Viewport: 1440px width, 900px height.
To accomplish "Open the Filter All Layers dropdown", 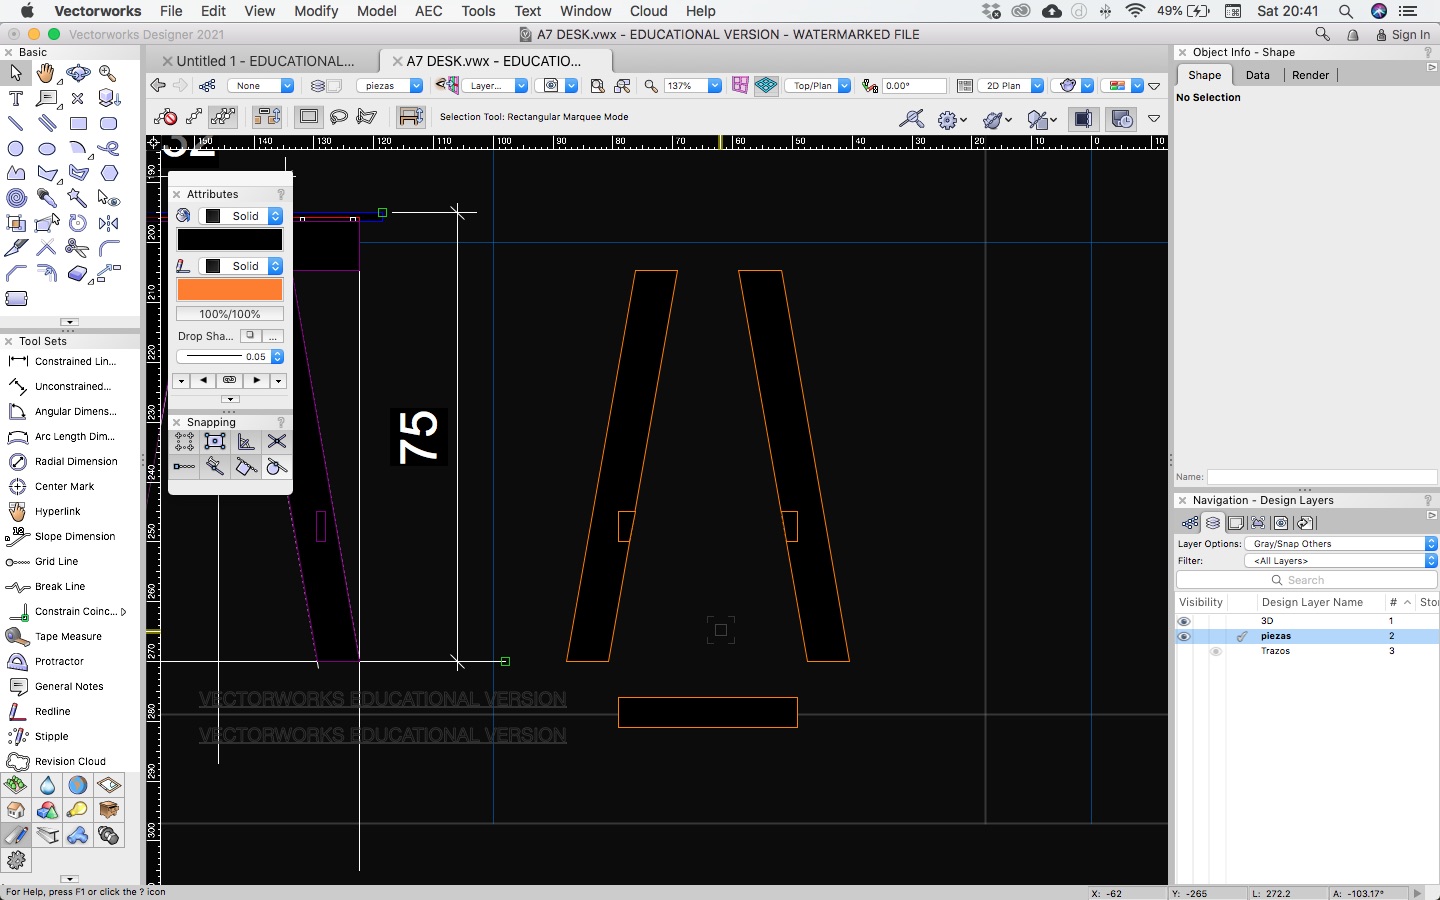I will tap(1341, 561).
